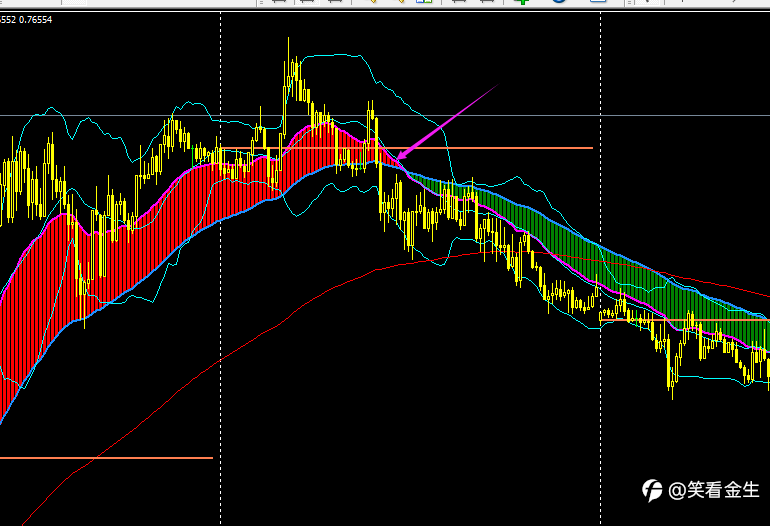Viewport: 770px width, 526px height.
Task: Select the orange horizontal line at bottom left
Action: point(106,458)
